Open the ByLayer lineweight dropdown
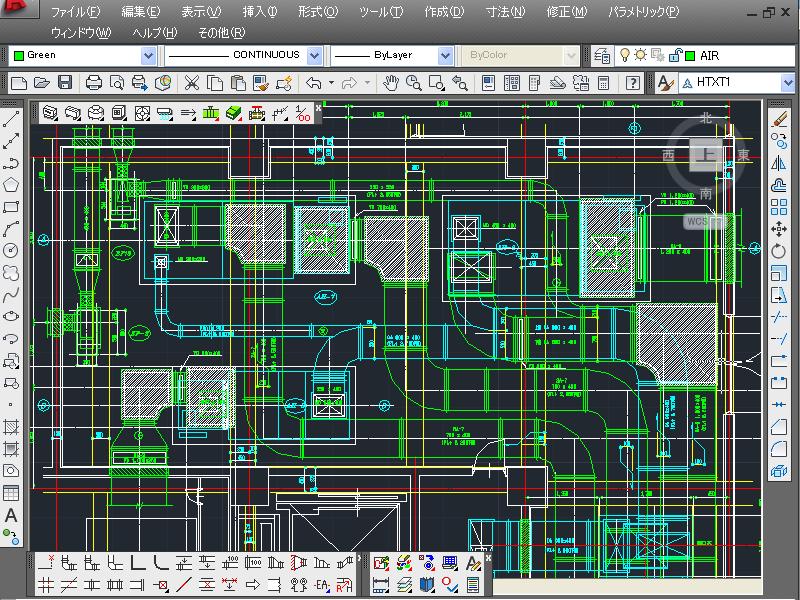 tap(447, 56)
